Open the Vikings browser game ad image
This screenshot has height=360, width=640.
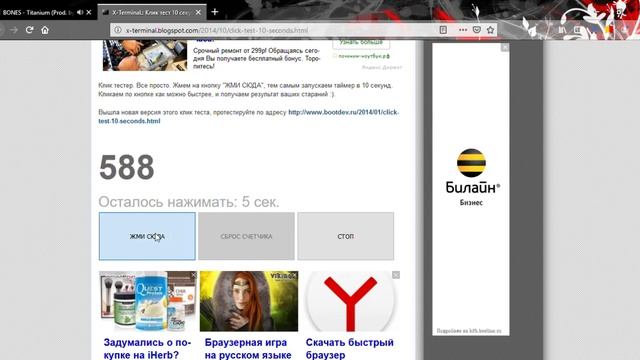pos(249,301)
